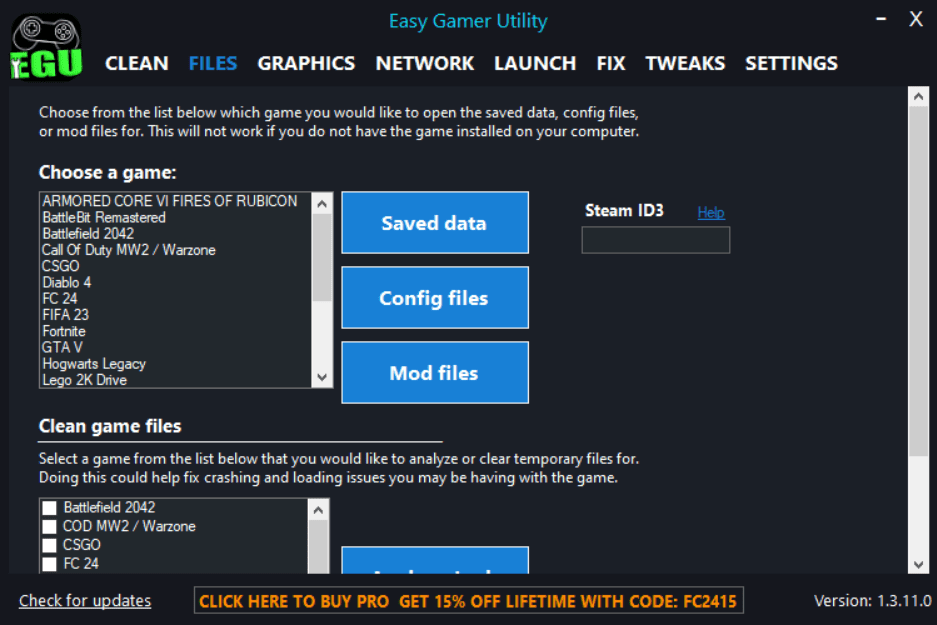Screen dimensions: 937x625
Task: Open the SETTINGS tab
Action: click(791, 63)
